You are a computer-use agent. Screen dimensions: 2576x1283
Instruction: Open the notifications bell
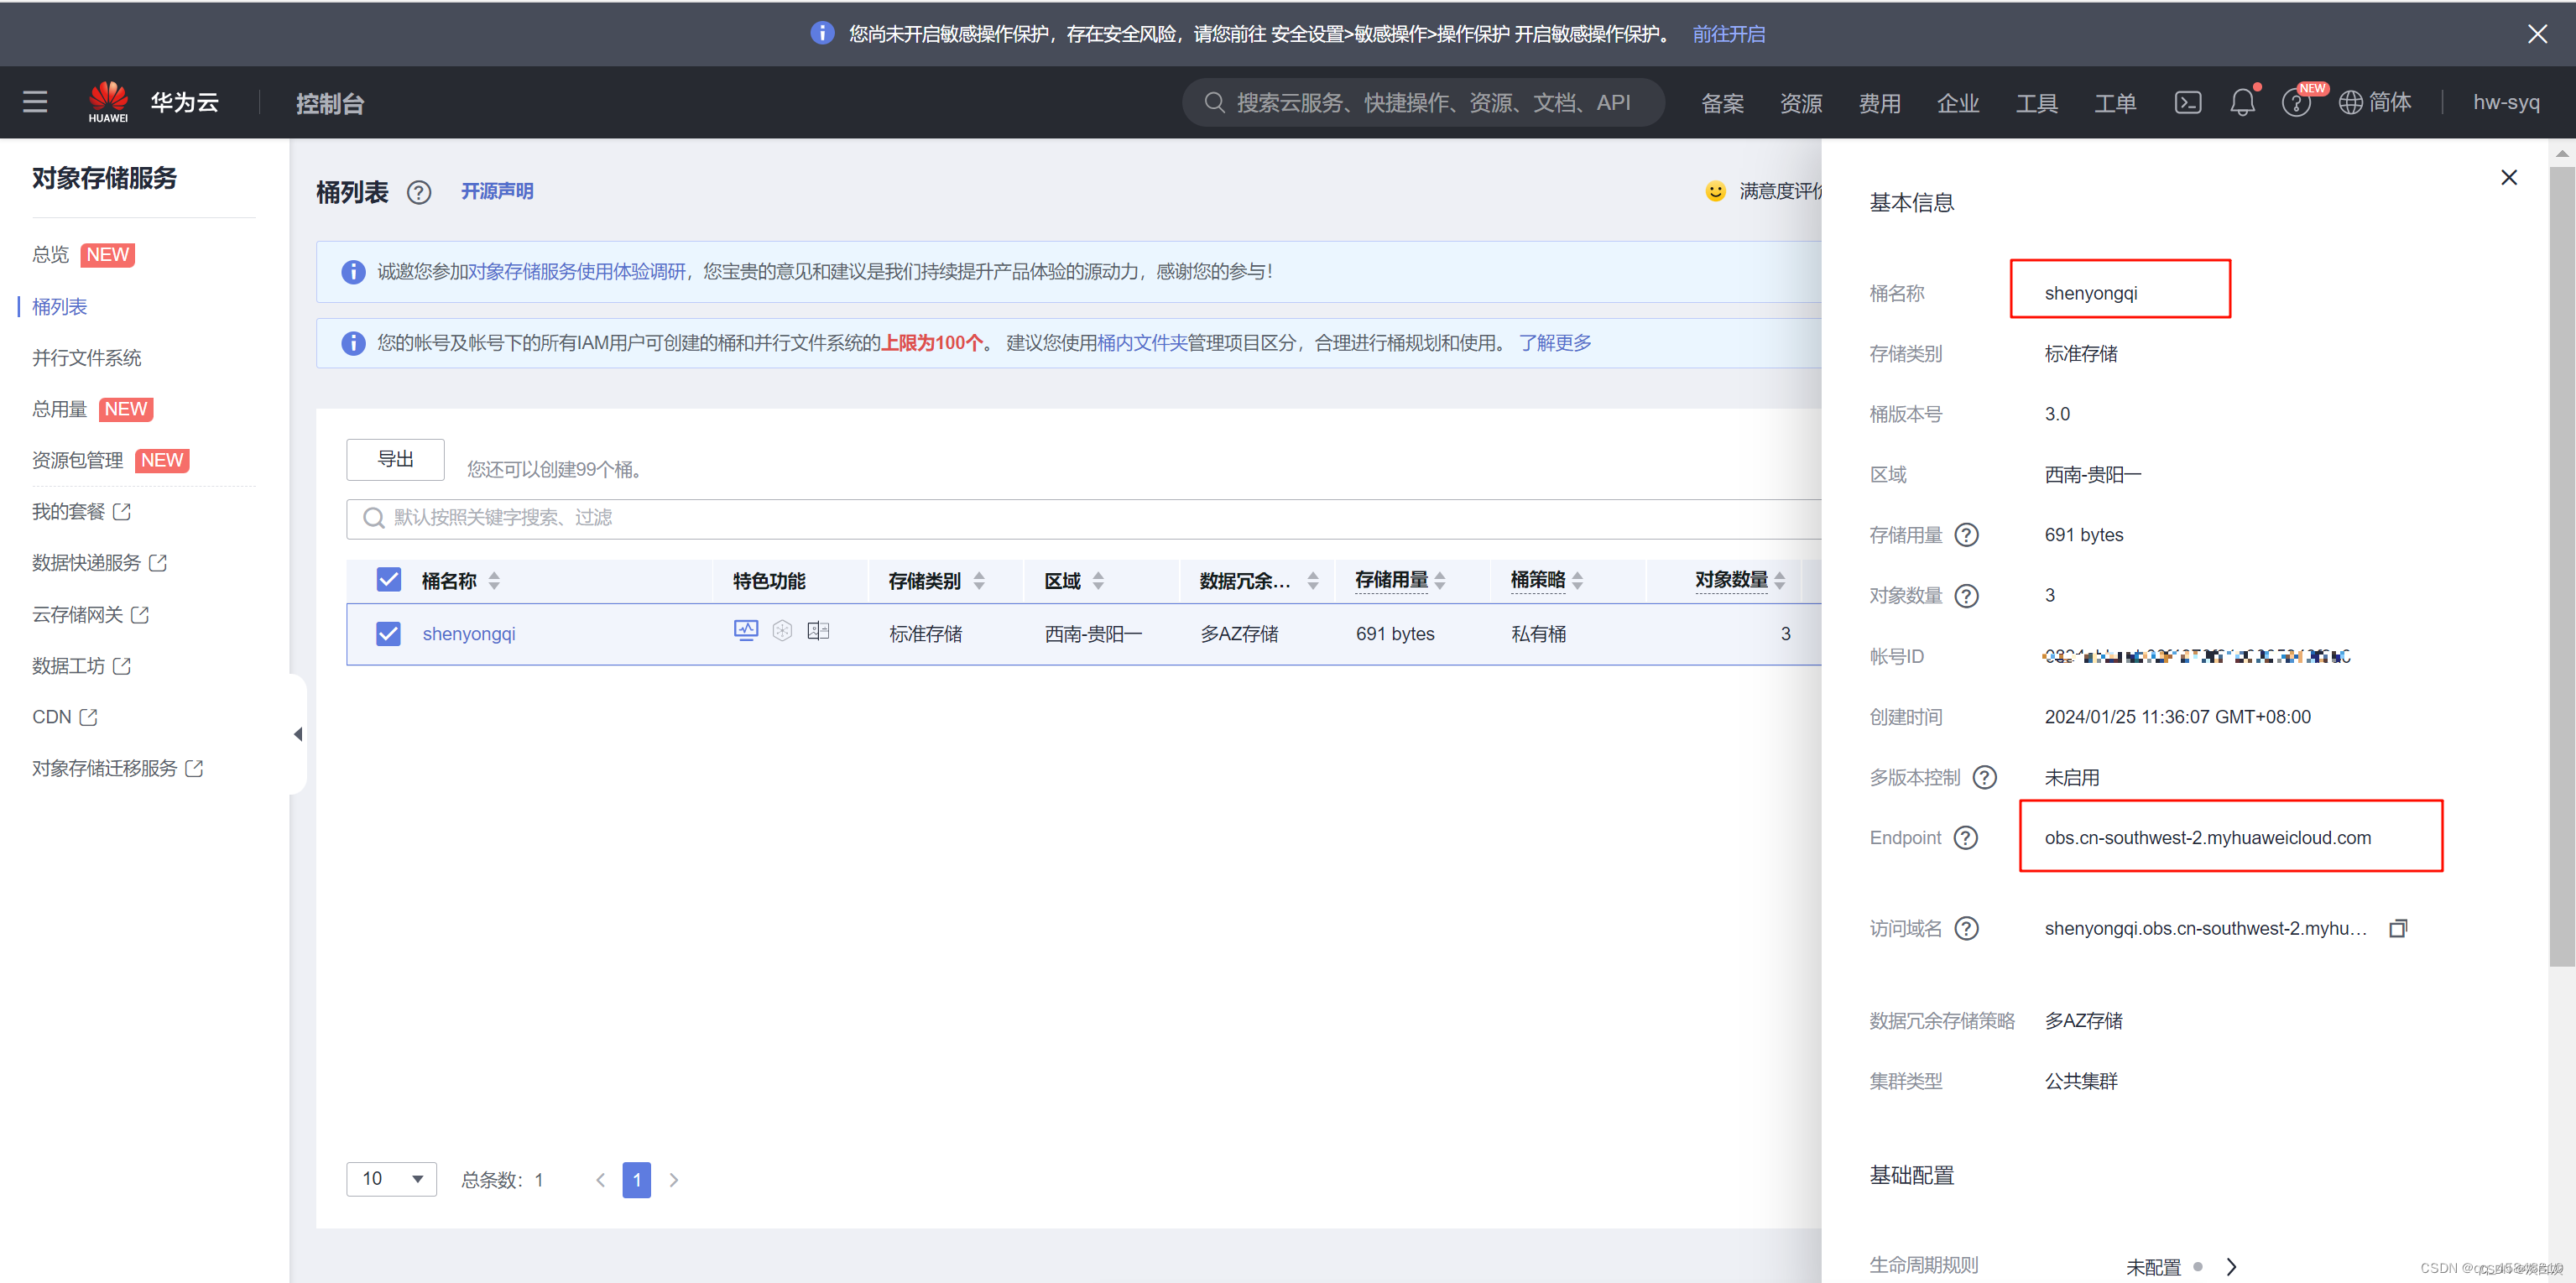coord(2242,102)
